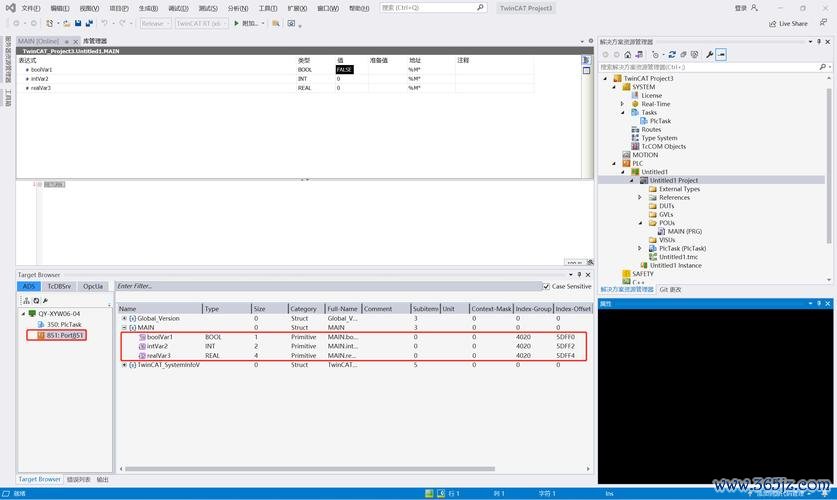Click the pin icon on Target Browser panel

click(x=579, y=275)
